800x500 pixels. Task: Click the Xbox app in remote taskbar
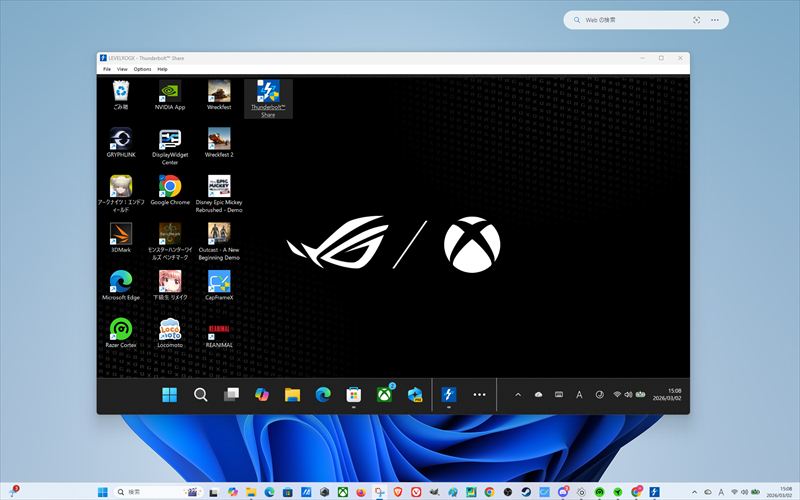pos(384,394)
